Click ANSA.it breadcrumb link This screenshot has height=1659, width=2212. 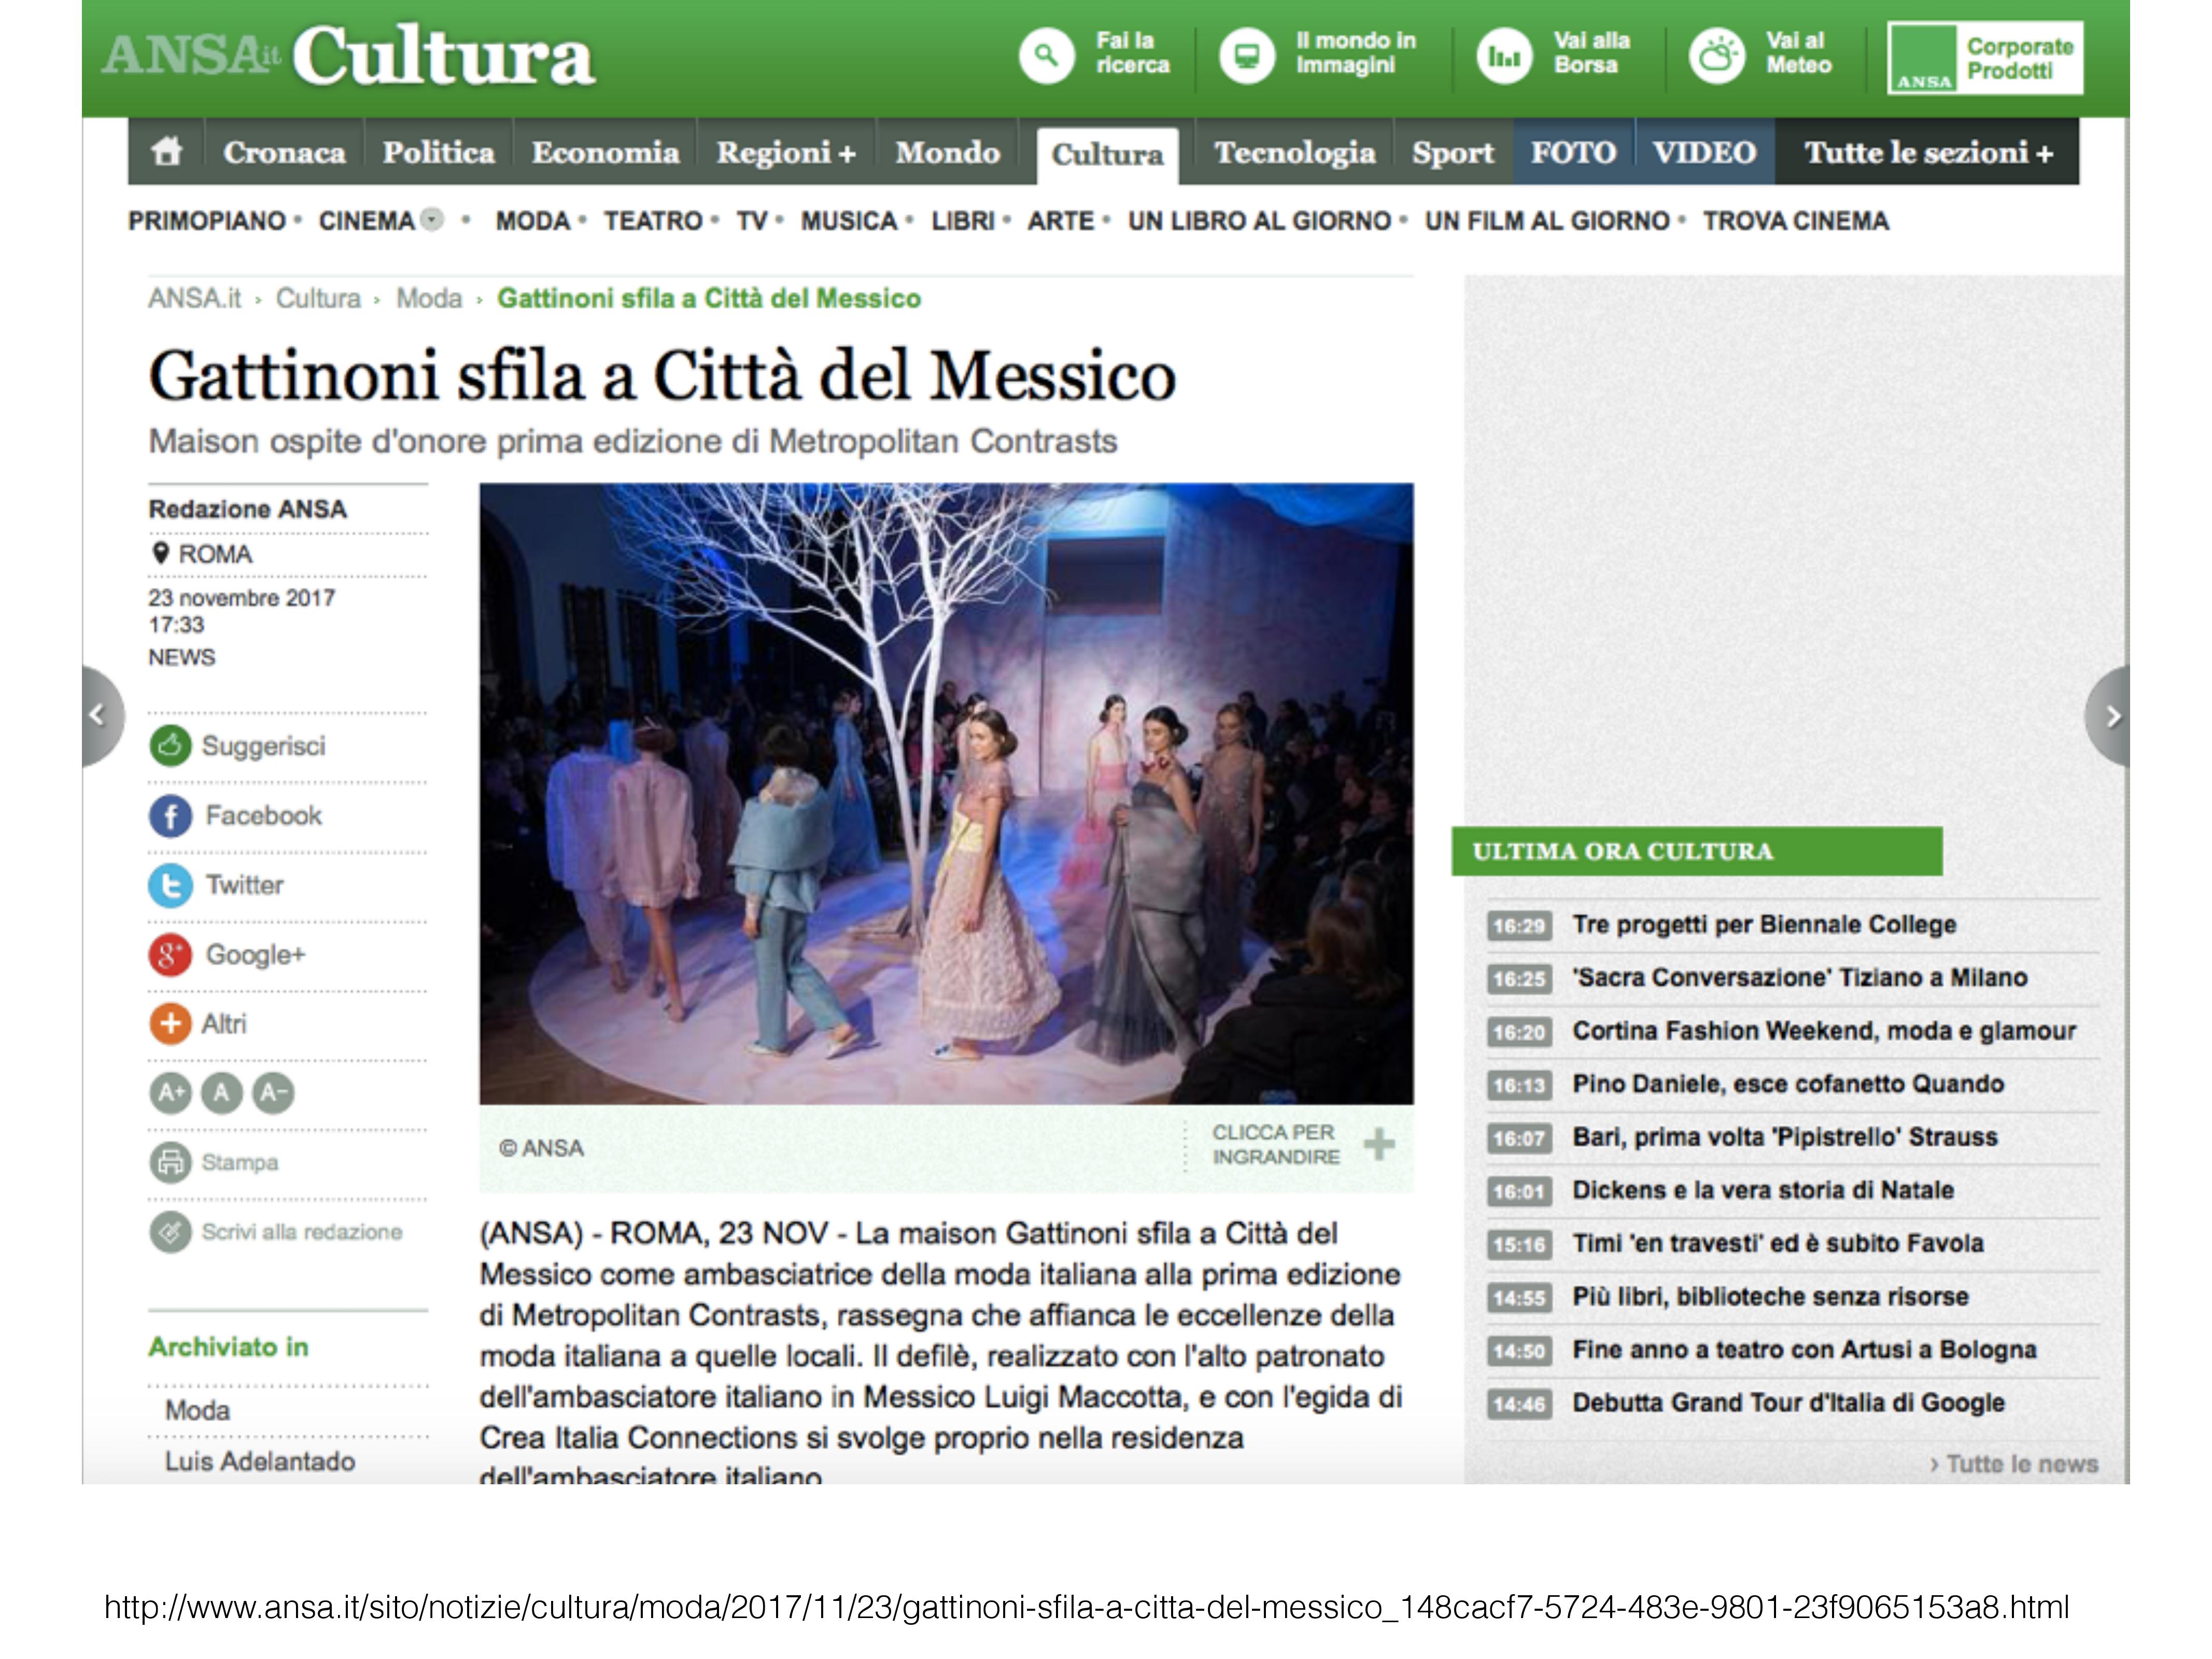(x=195, y=298)
